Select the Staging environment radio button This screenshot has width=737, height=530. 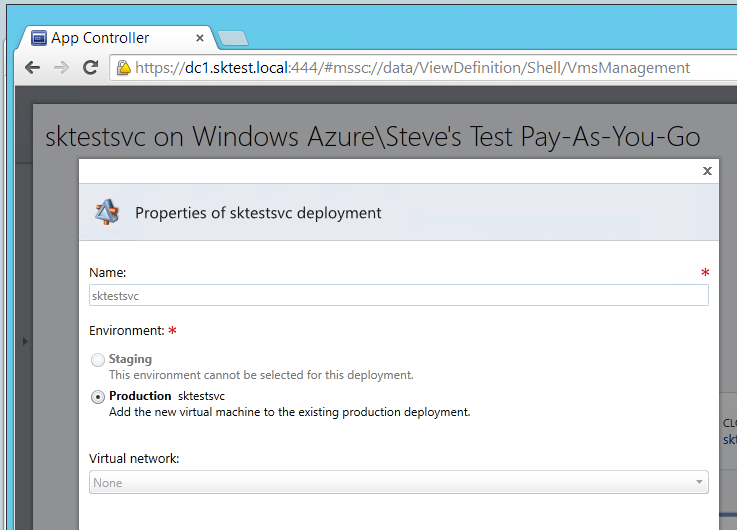[x=98, y=360]
